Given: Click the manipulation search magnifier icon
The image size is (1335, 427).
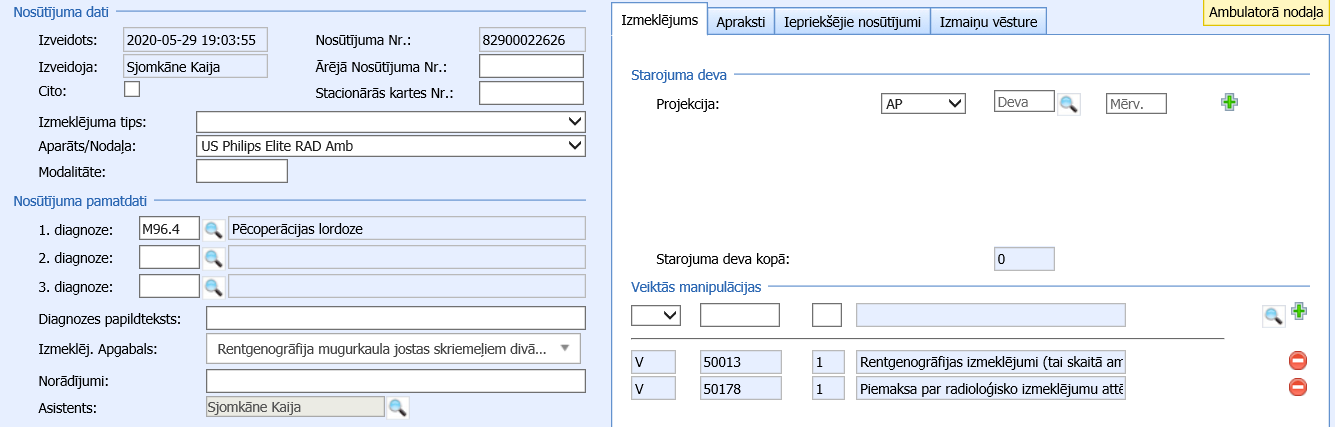Looking at the screenshot, I should 1273,316.
